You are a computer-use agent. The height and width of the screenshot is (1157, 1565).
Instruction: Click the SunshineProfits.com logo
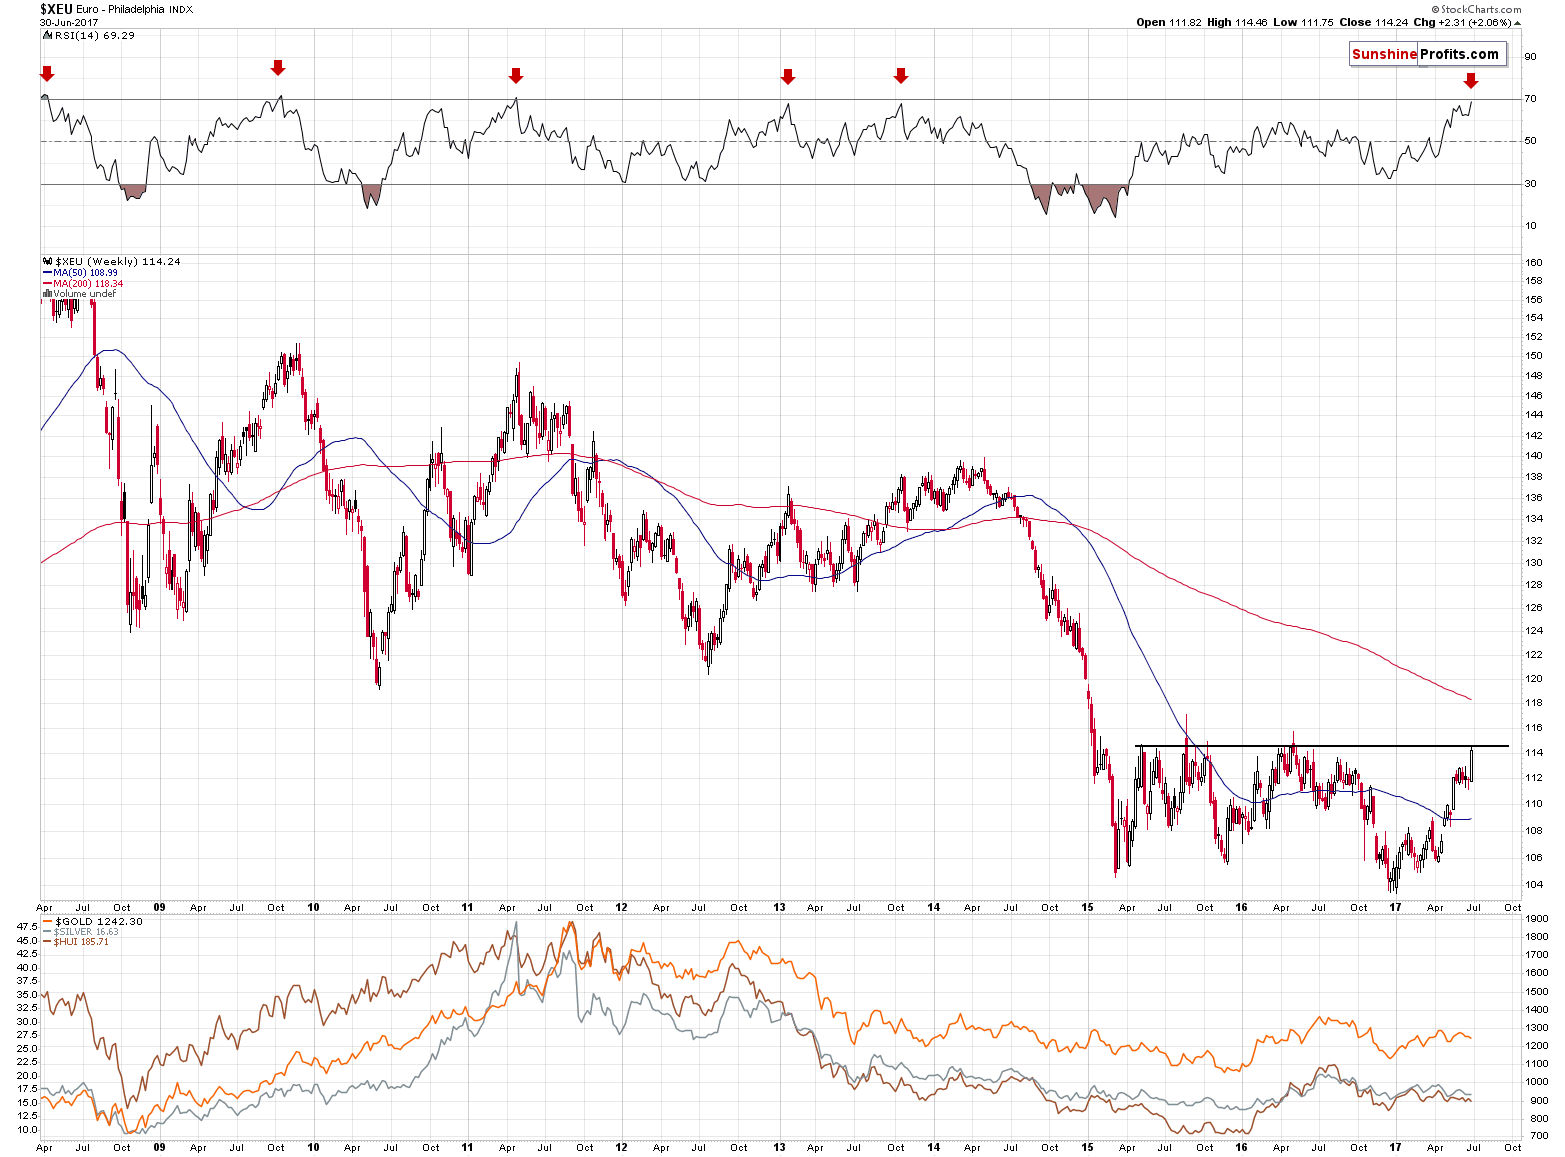[x=1427, y=54]
